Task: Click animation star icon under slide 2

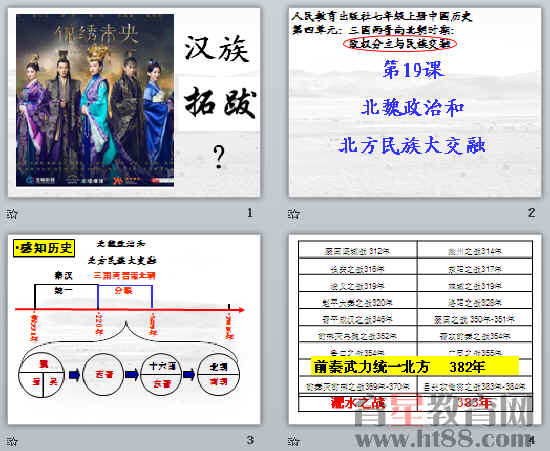Action: coord(294,213)
